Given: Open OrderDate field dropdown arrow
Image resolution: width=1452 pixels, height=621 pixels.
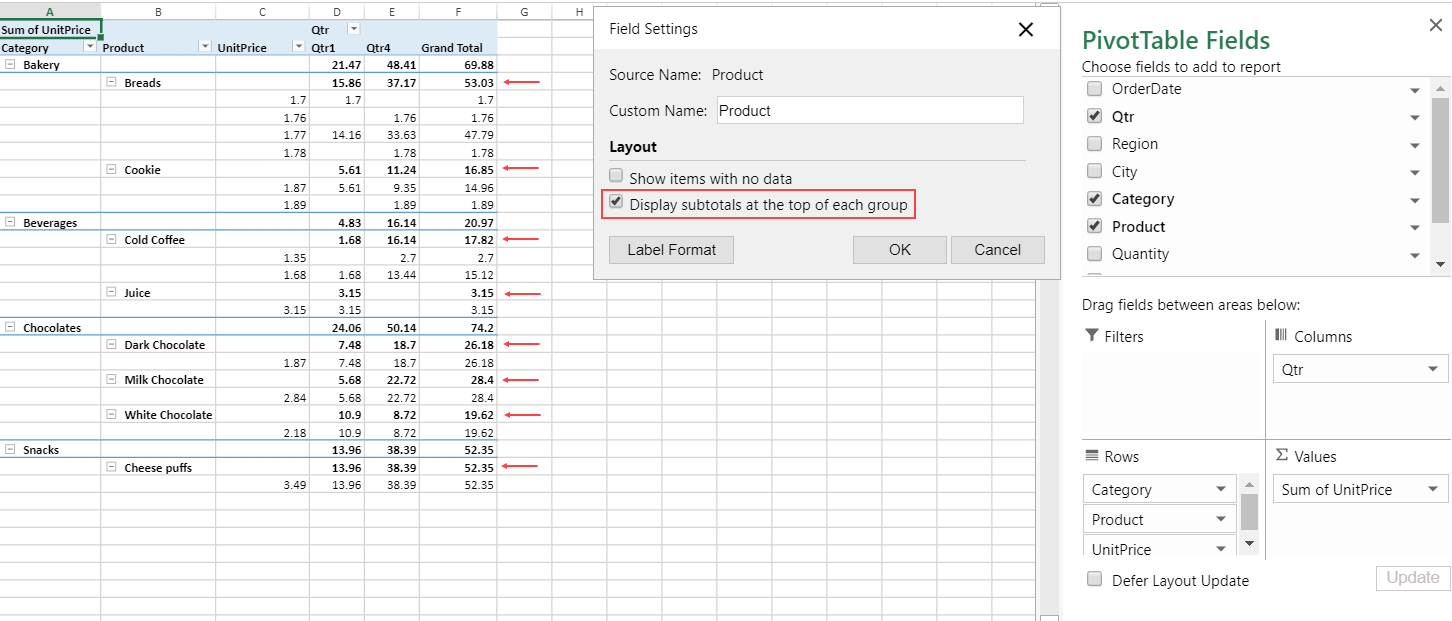Looking at the screenshot, I should point(1415,91).
